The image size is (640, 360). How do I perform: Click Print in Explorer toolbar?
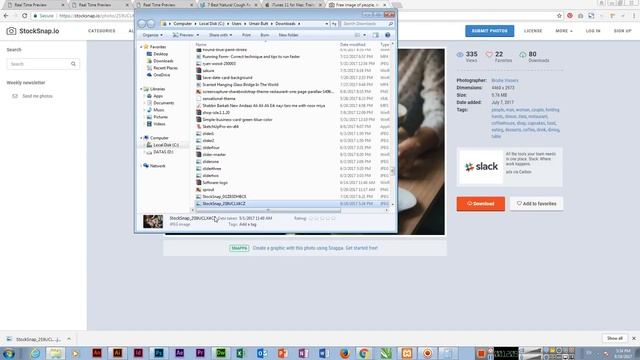pyautogui.click(x=247, y=35)
